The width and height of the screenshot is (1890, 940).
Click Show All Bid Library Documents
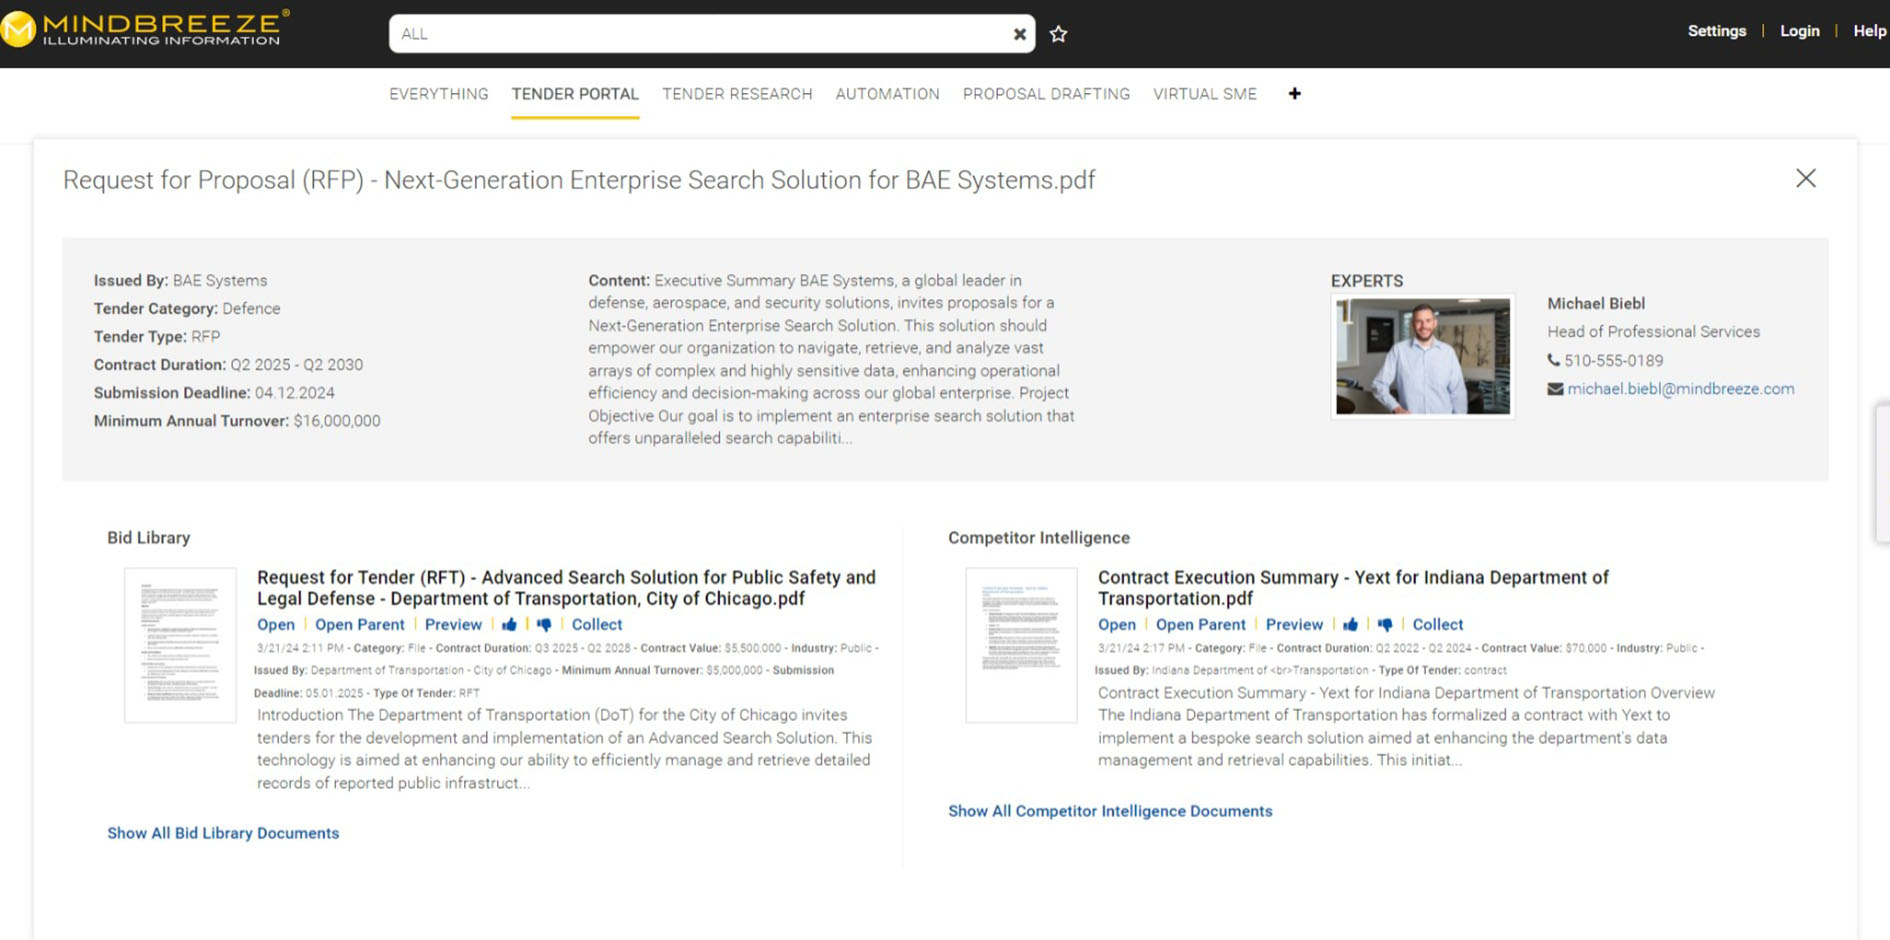[223, 833]
